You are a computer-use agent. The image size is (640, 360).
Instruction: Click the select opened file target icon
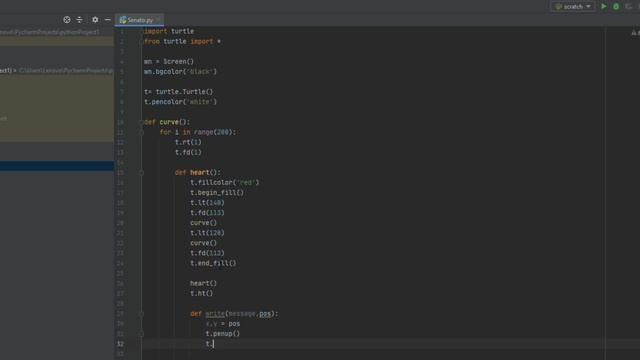(67, 20)
